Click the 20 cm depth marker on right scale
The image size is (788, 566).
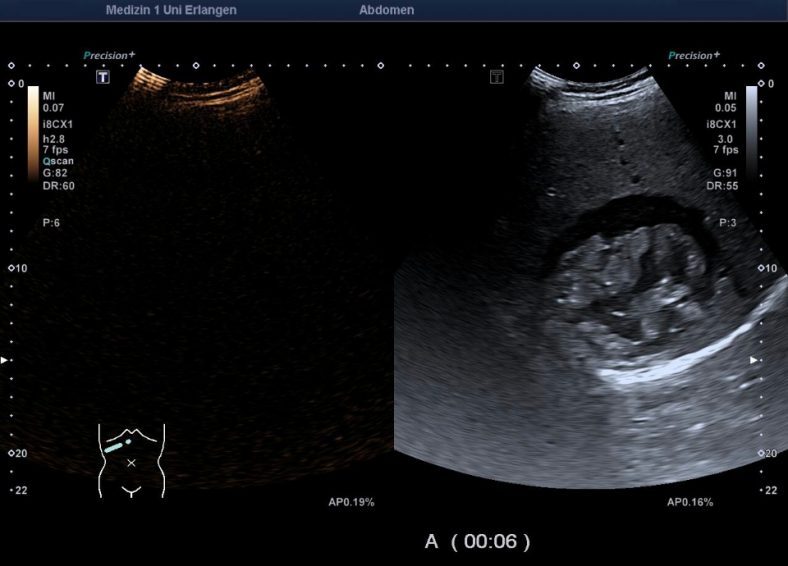click(767, 453)
